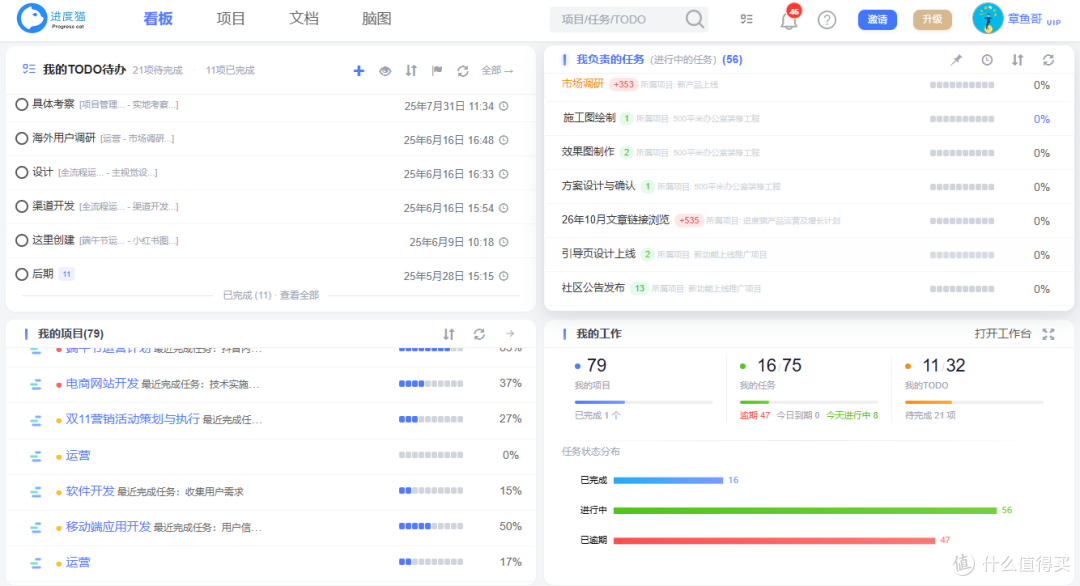
Task: Click the clock icon on 具体考察 row
Action: (x=504, y=106)
